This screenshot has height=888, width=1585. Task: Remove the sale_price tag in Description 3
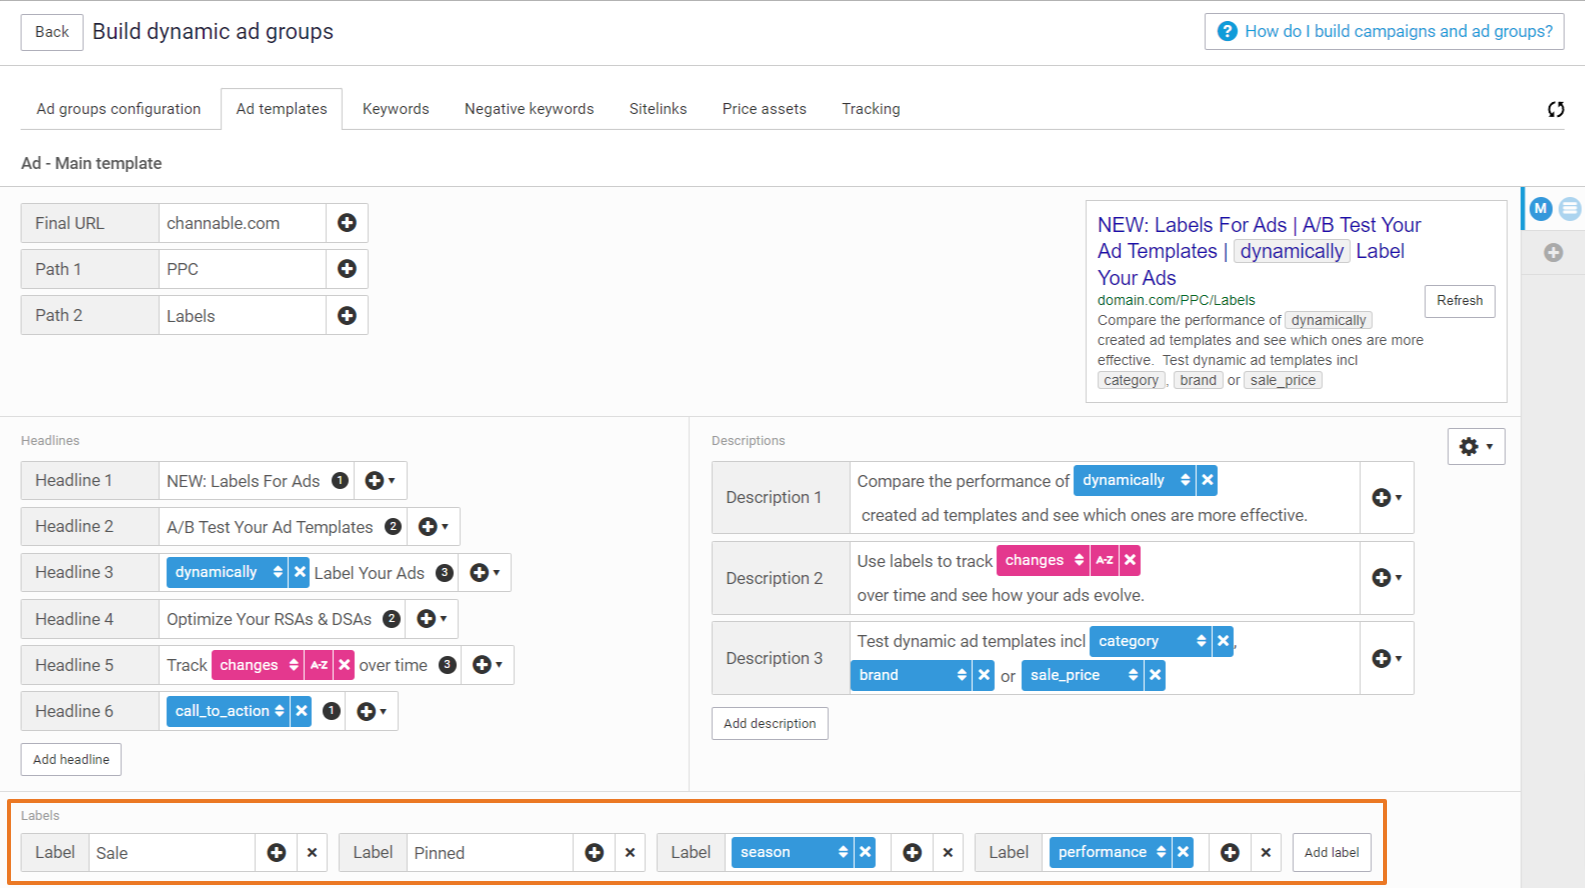pos(1155,675)
